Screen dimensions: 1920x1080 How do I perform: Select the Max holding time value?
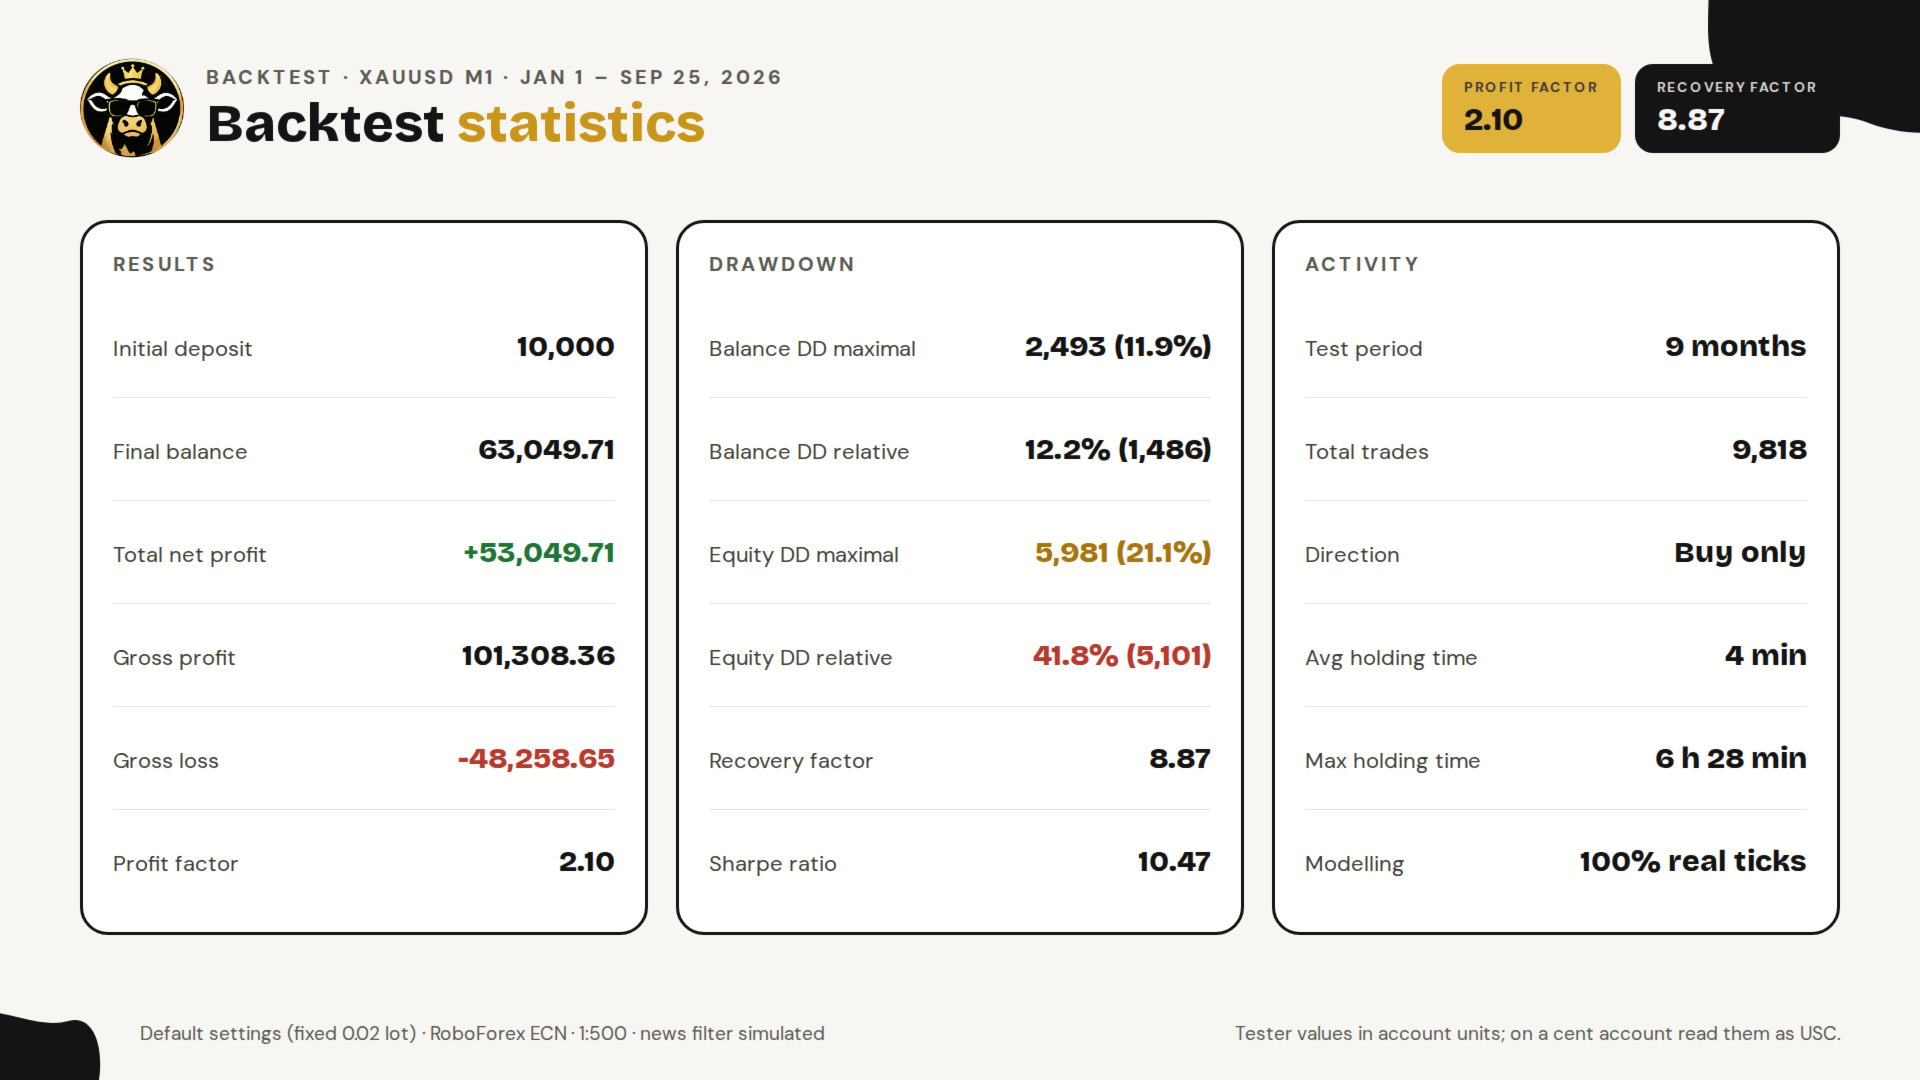[x=1731, y=759]
